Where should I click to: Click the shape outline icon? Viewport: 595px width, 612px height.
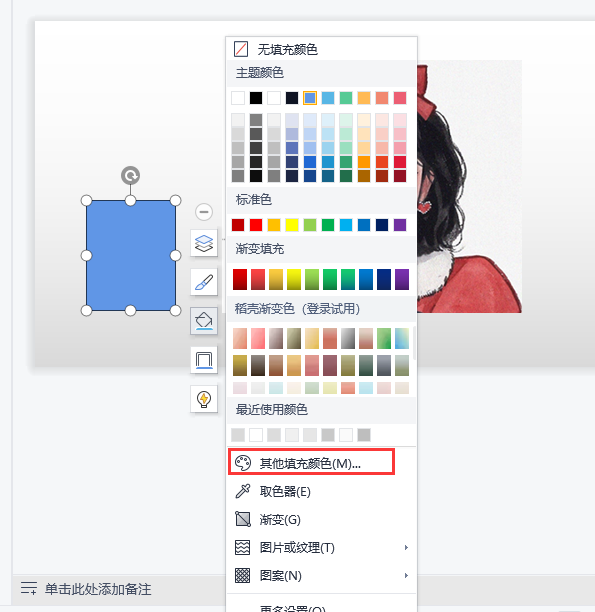coord(204,360)
